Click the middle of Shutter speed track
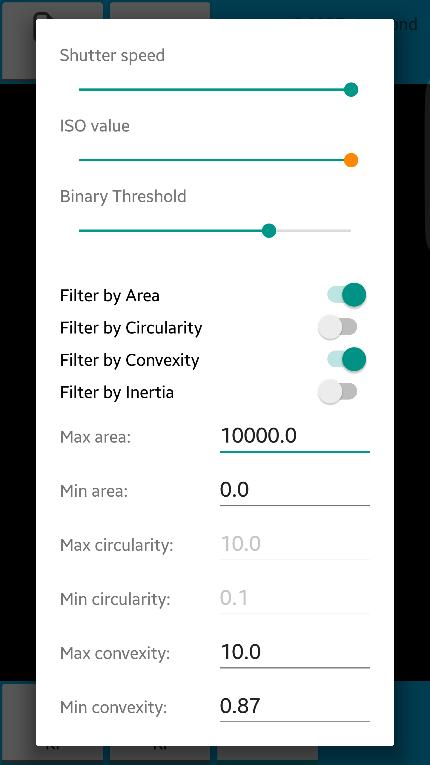This screenshot has height=765, width=430. tap(215, 90)
